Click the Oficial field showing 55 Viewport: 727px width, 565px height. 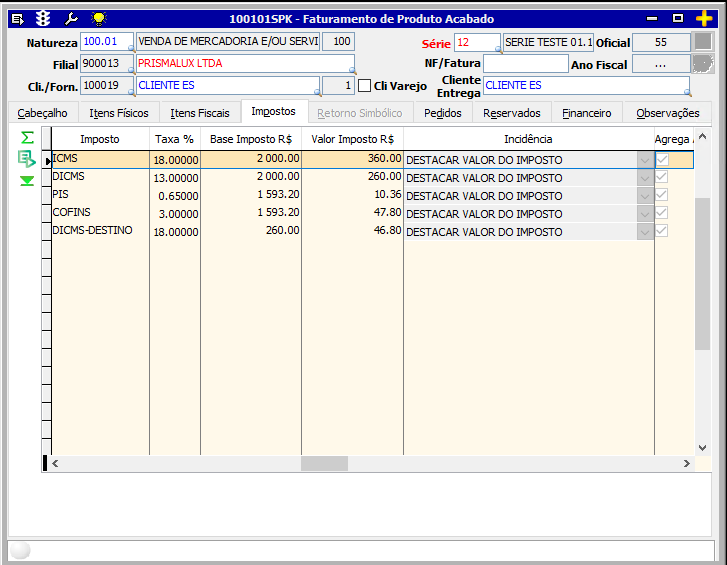click(661, 42)
